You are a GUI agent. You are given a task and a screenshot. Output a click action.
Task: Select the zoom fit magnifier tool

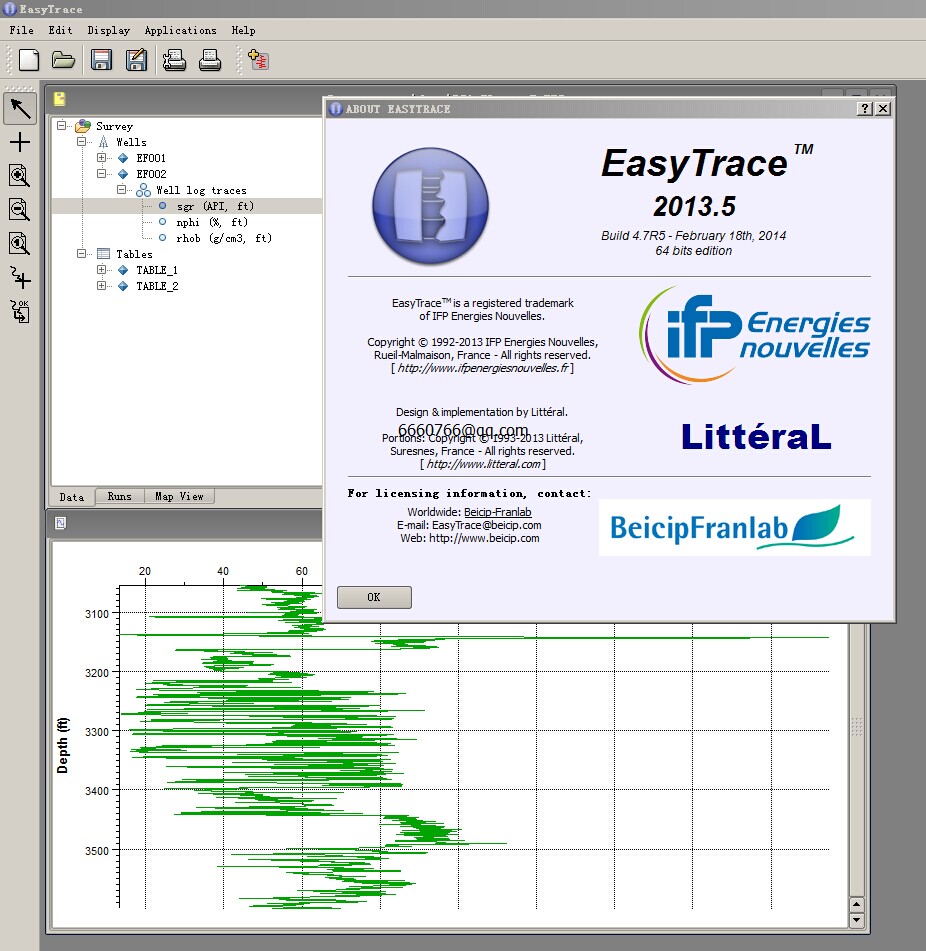[x=19, y=244]
